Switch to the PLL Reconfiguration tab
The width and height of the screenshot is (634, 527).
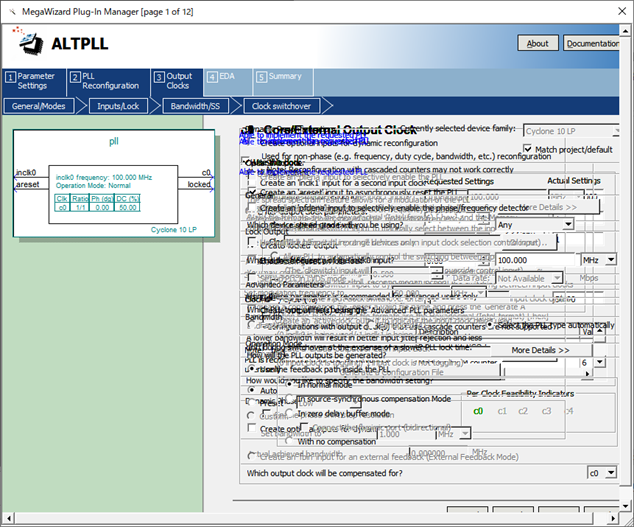click(105, 81)
